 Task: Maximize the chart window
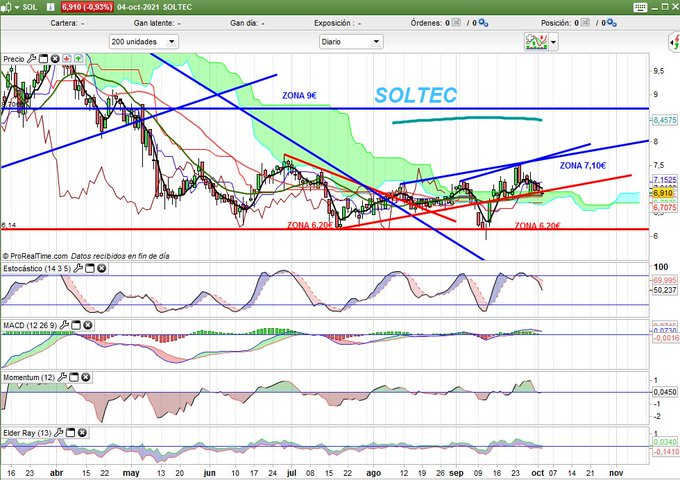tap(666, 7)
